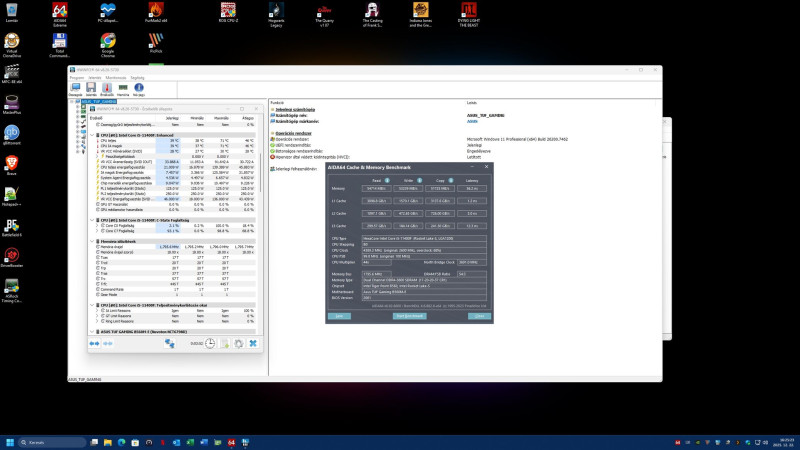The width and height of the screenshot is (800, 450).
Task: Open qBittorrent desktop shortcut
Action: click(11, 135)
